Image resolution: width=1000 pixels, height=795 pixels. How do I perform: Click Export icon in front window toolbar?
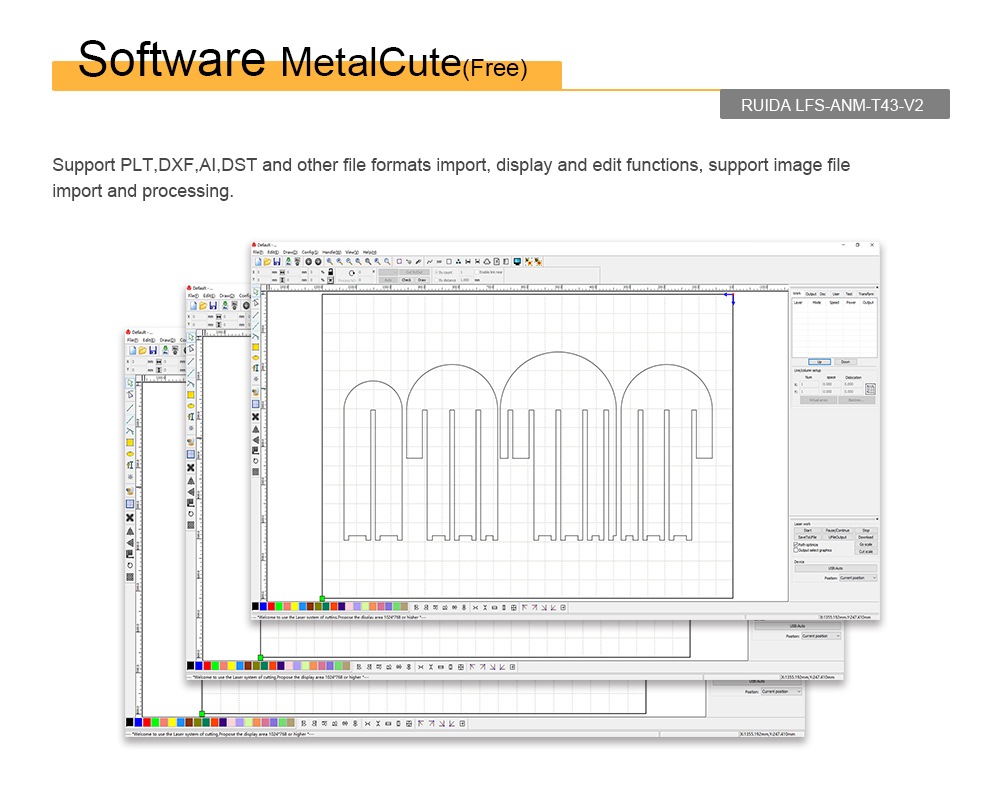297,262
